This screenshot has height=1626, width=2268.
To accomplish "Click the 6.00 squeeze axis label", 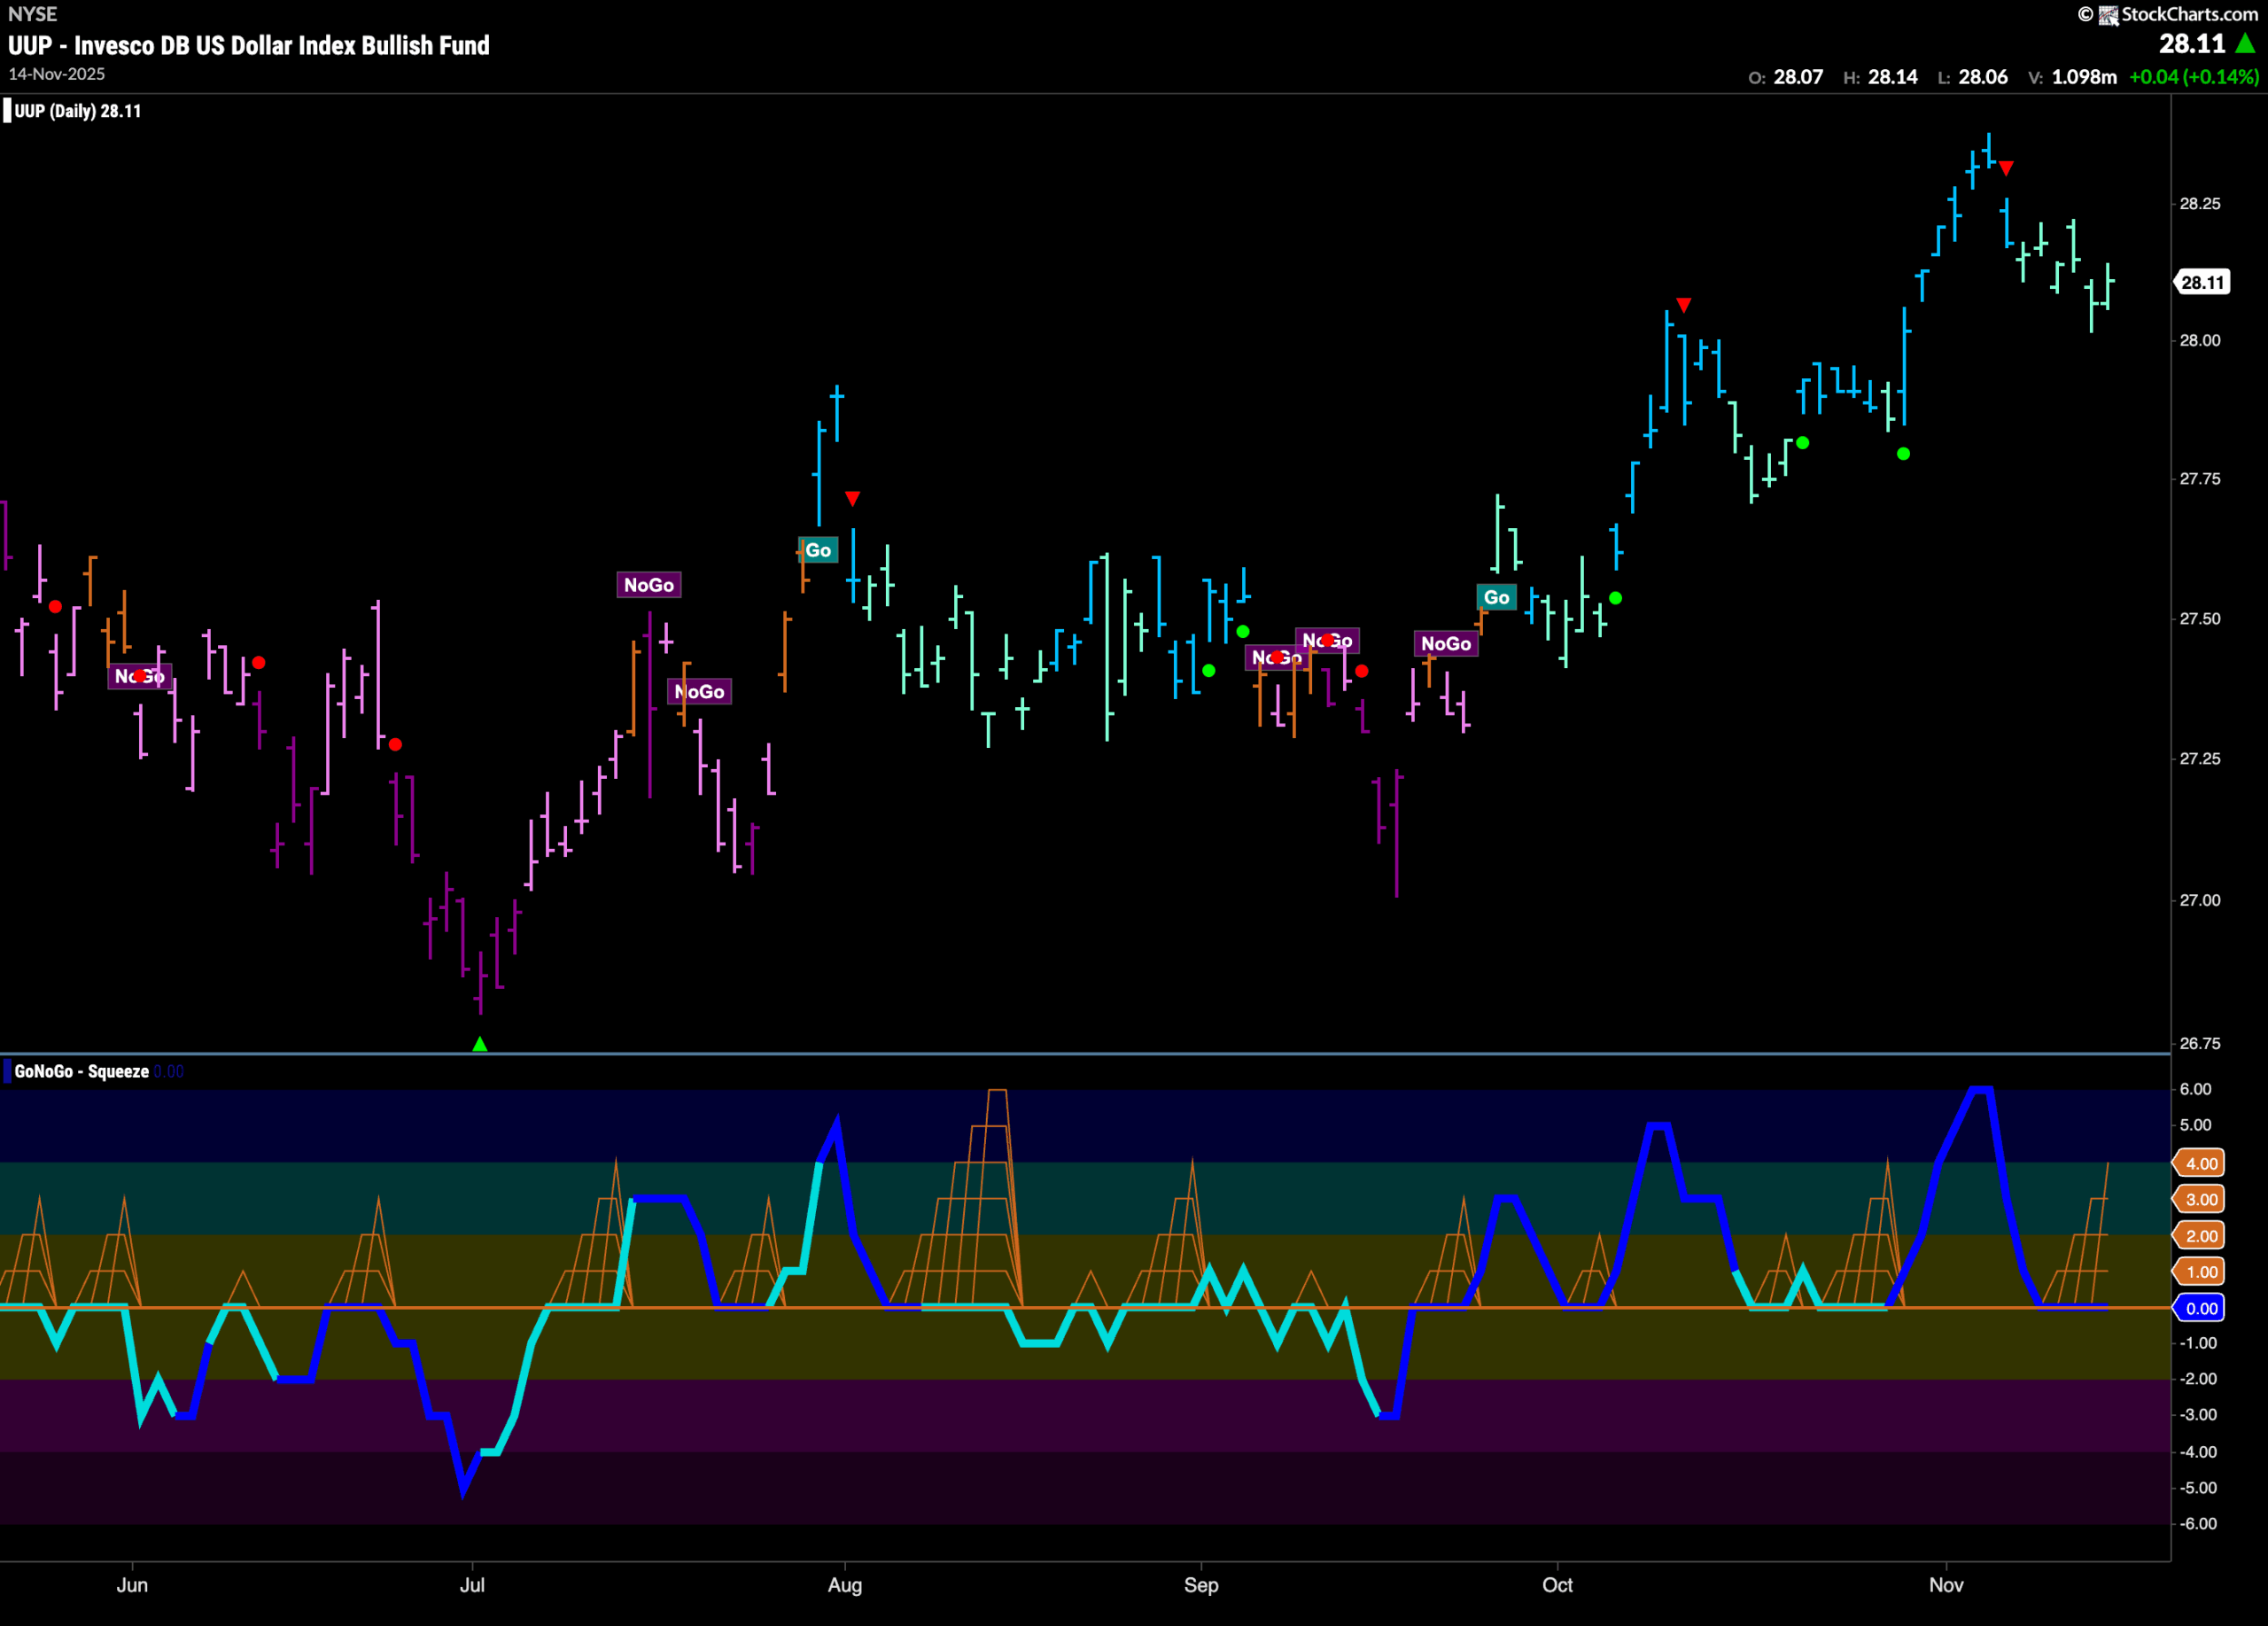I will pos(2195,1090).
